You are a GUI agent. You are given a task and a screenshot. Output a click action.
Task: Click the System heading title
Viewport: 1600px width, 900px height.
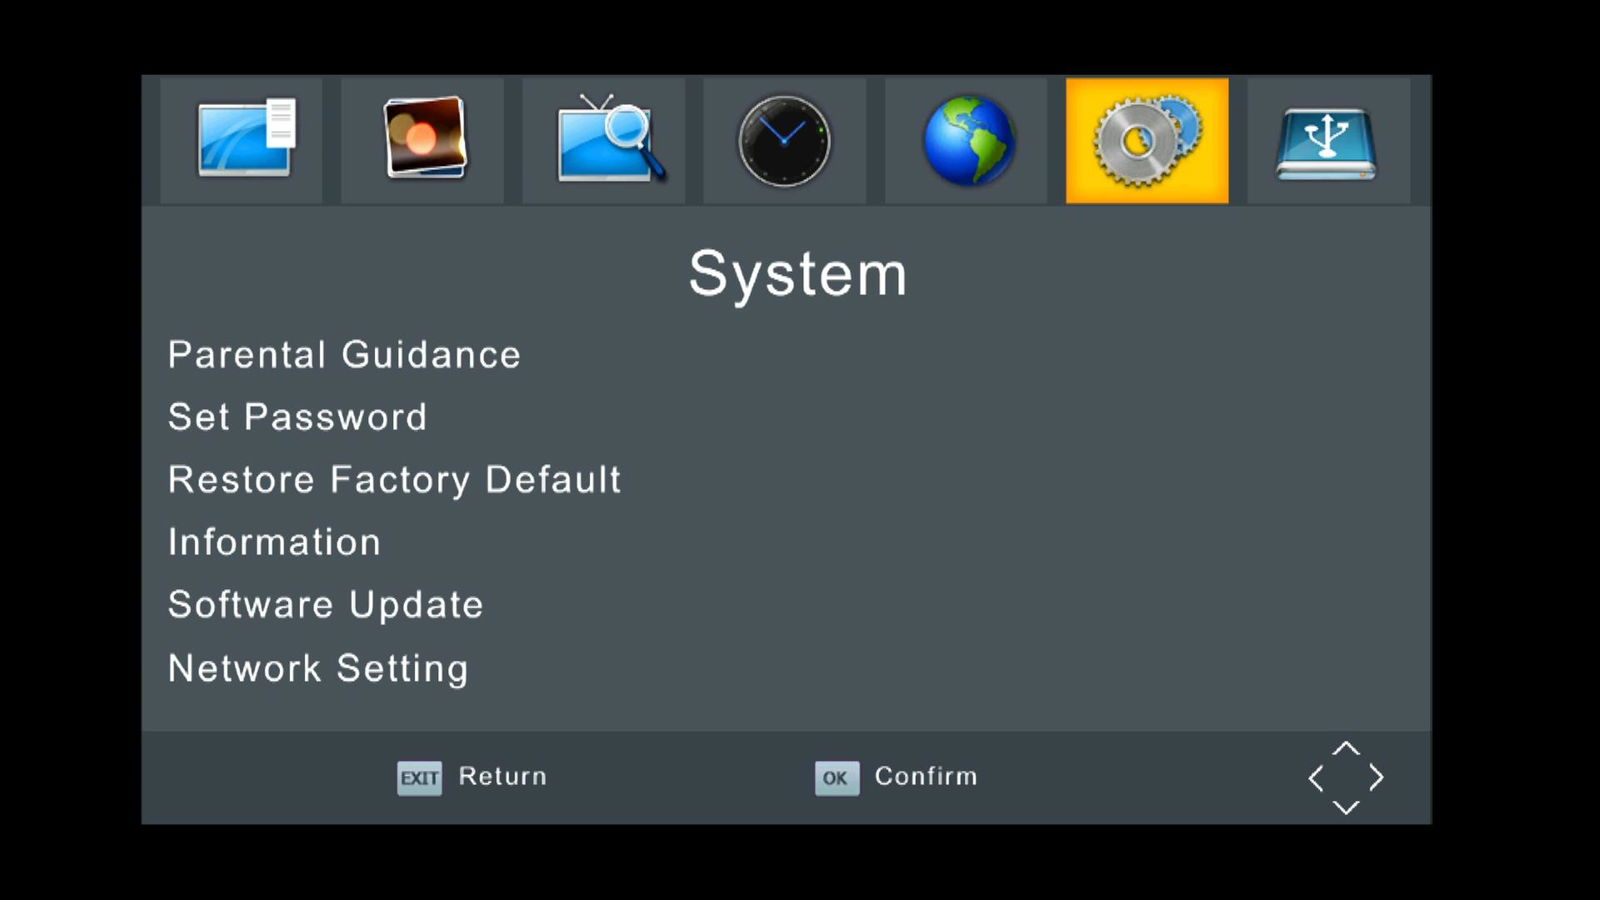coord(797,274)
